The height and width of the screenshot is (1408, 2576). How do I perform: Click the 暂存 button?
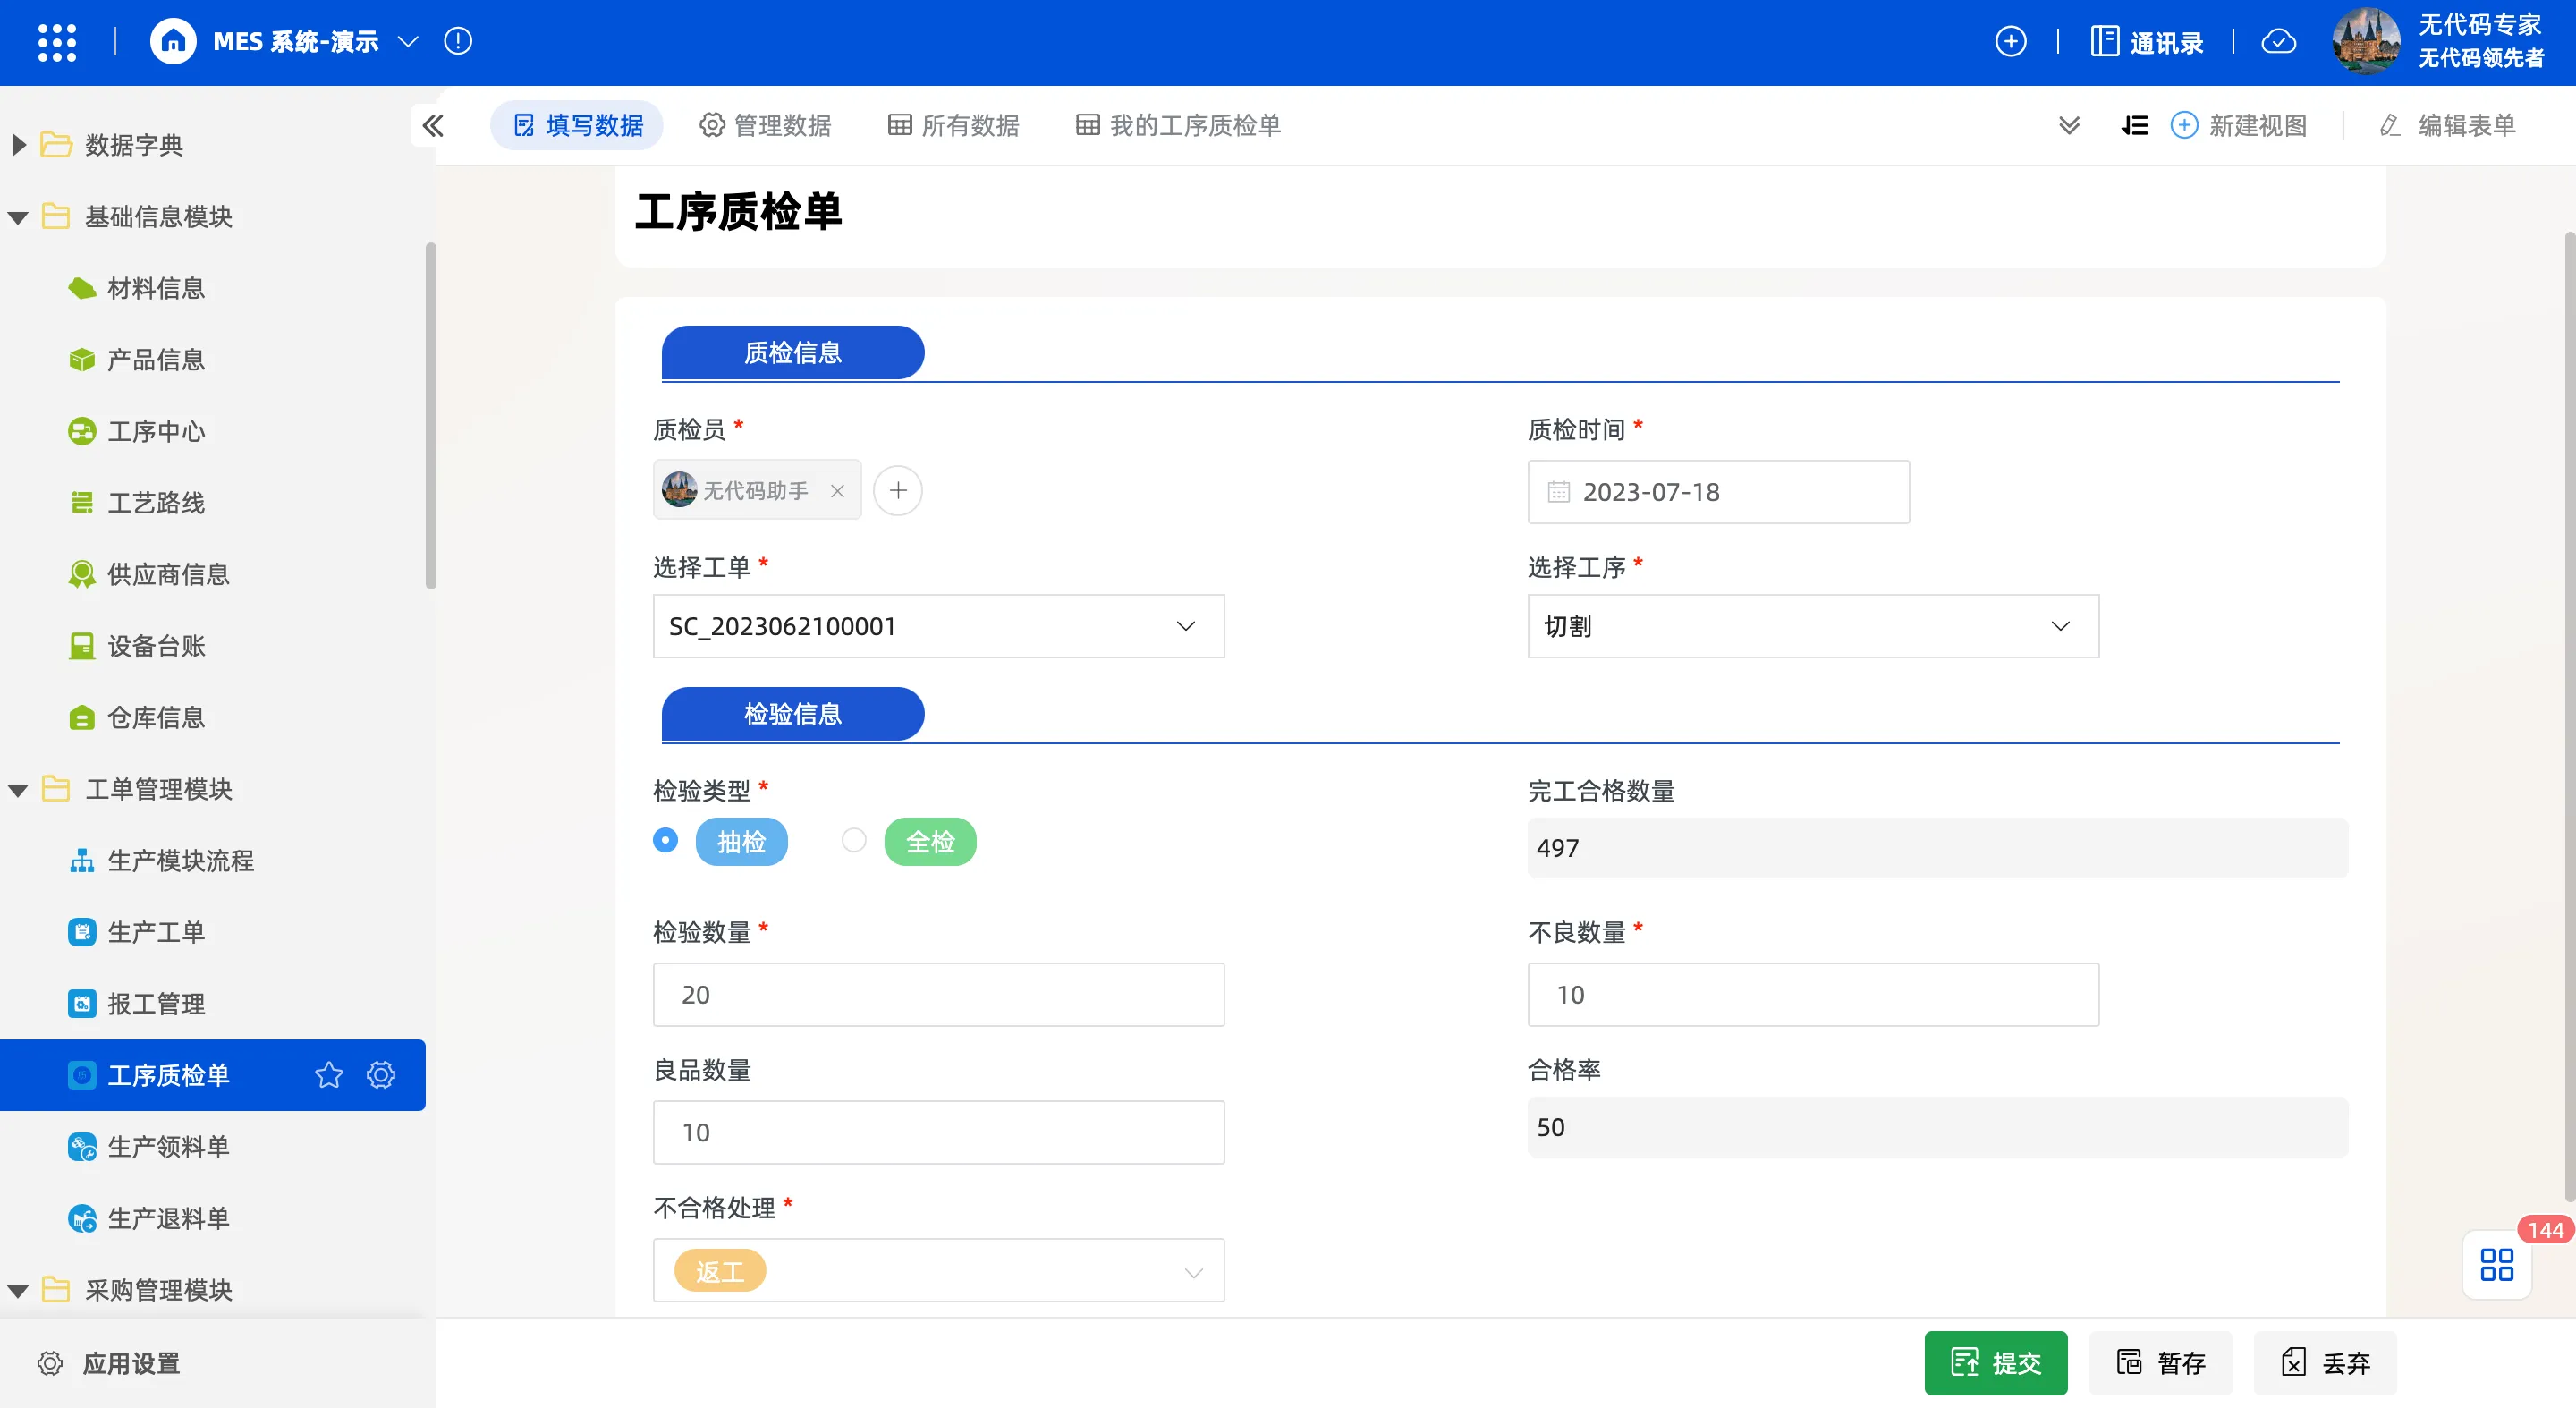click(x=2160, y=1362)
